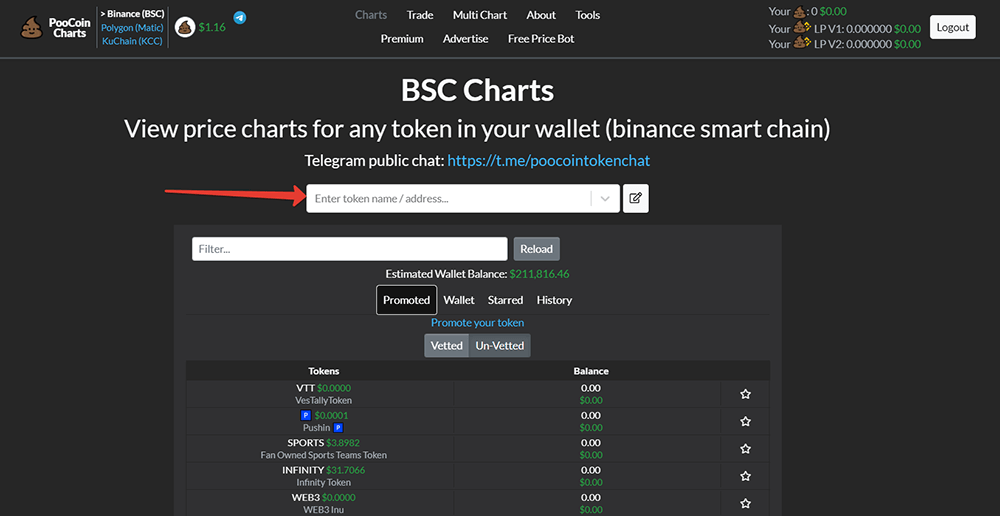Image resolution: width=1000 pixels, height=516 pixels.
Task: Open the Premium menu item
Action: point(402,39)
